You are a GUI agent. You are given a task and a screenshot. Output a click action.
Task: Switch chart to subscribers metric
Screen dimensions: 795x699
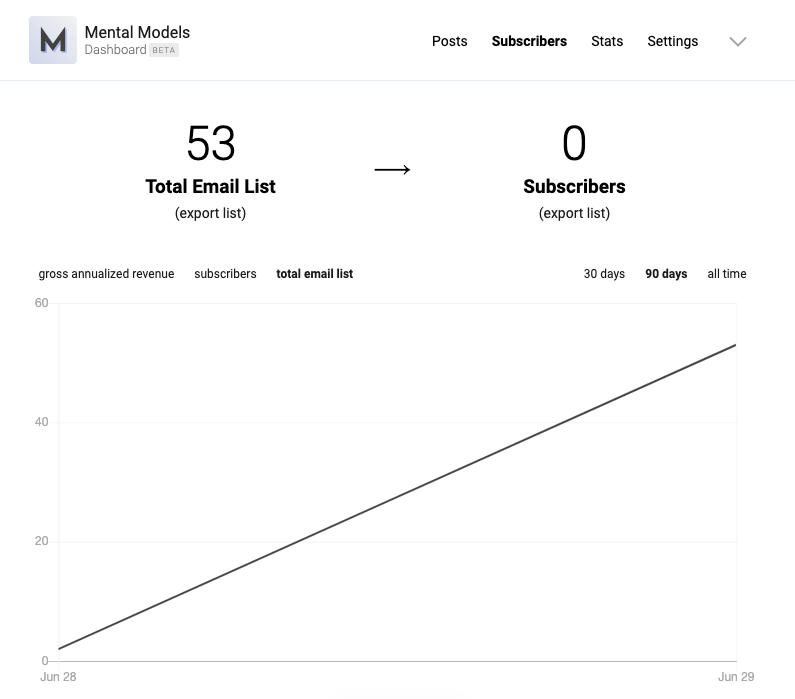225,274
